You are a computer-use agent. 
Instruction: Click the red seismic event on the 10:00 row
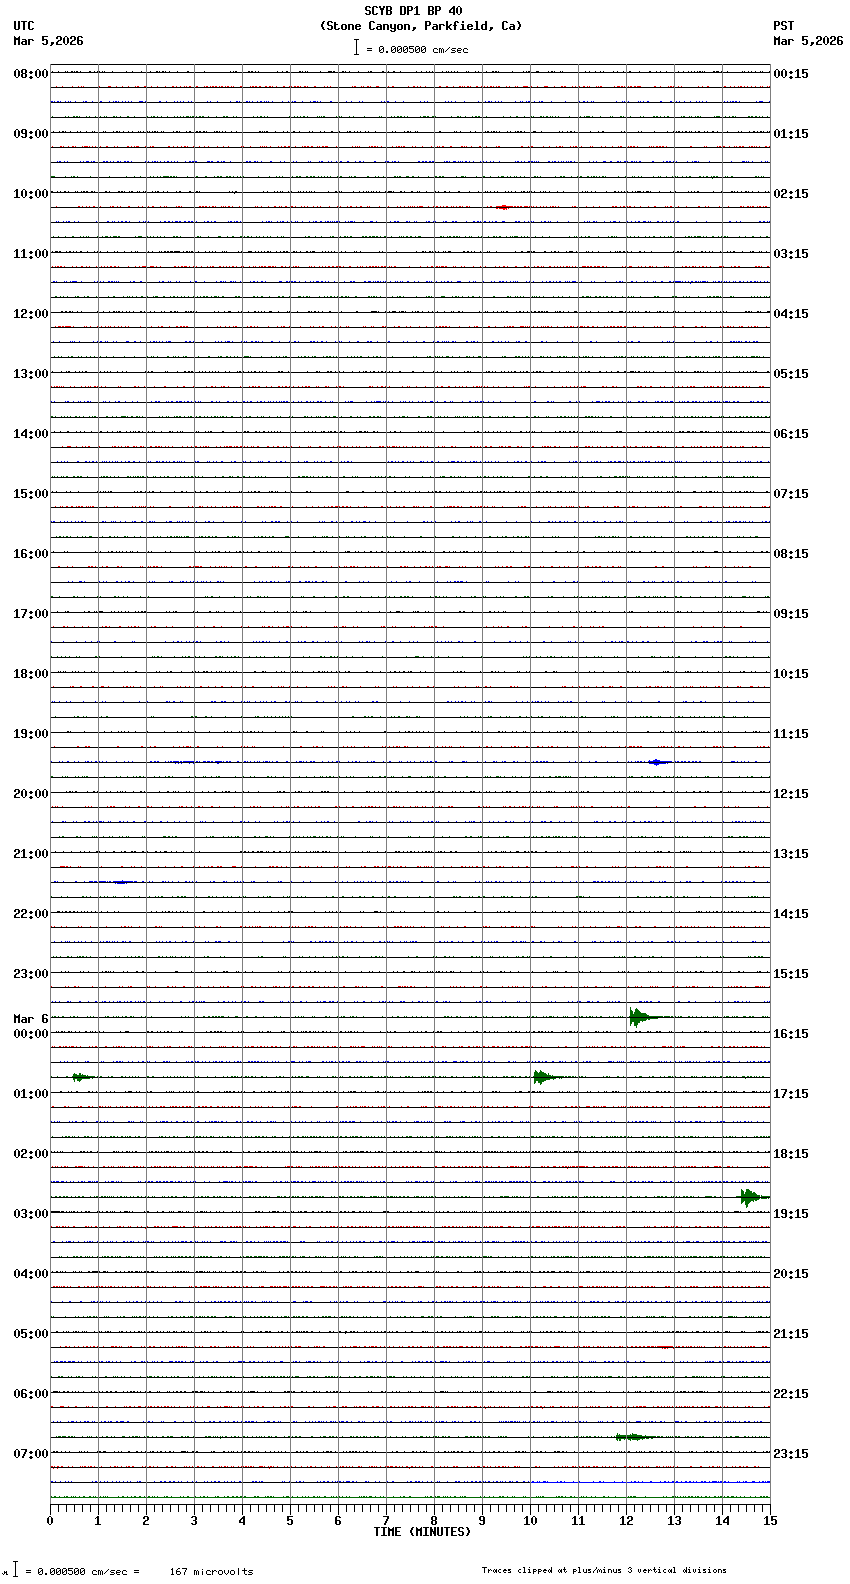503,207
